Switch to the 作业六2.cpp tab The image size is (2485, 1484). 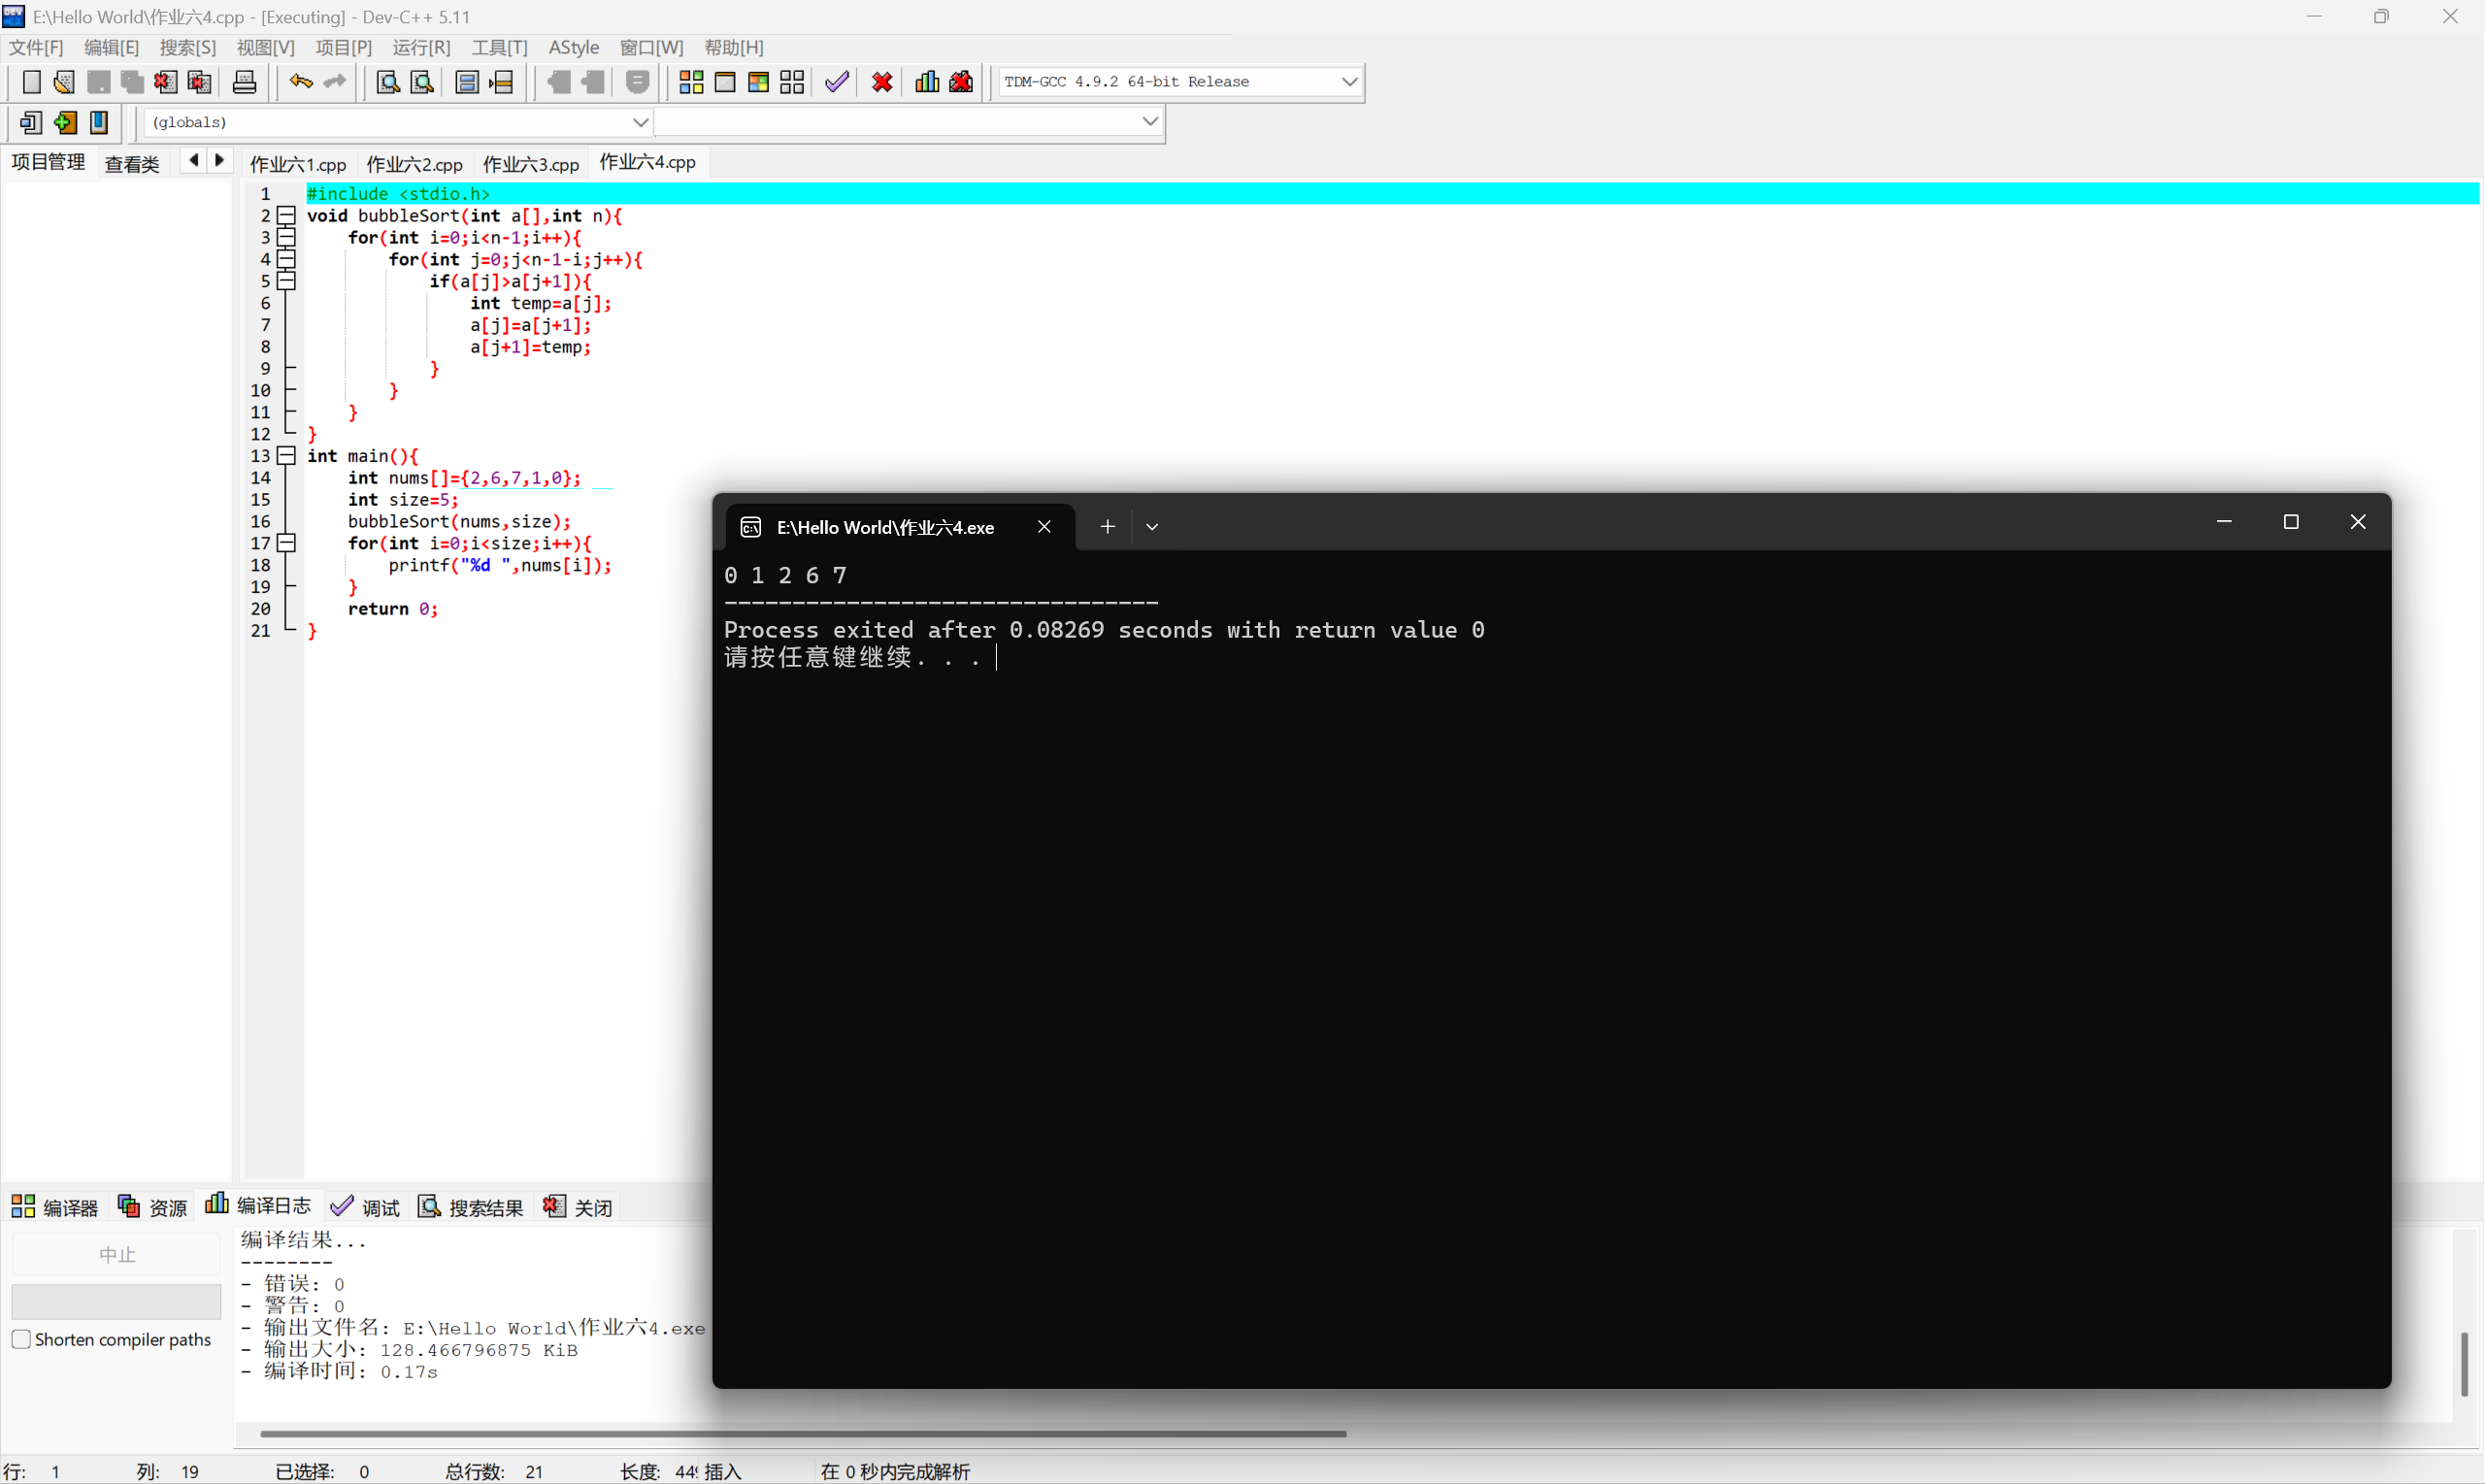click(414, 163)
